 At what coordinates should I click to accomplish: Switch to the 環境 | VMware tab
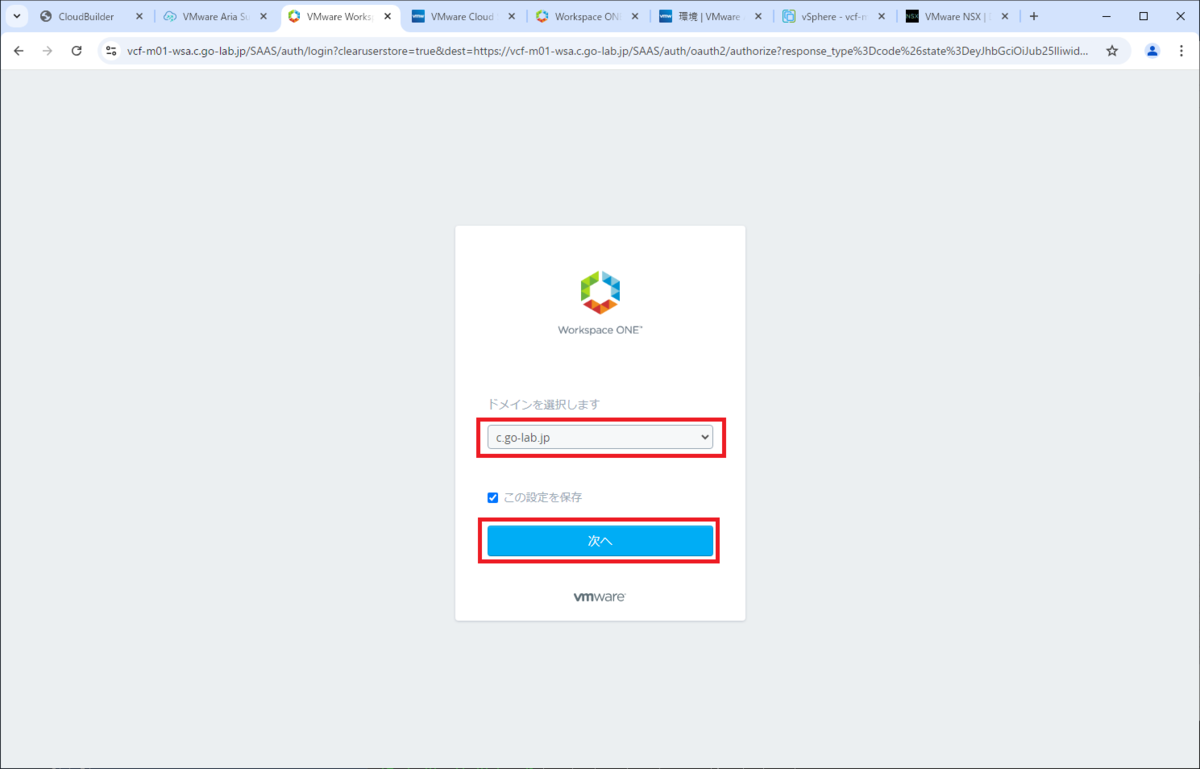click(712, 16)
